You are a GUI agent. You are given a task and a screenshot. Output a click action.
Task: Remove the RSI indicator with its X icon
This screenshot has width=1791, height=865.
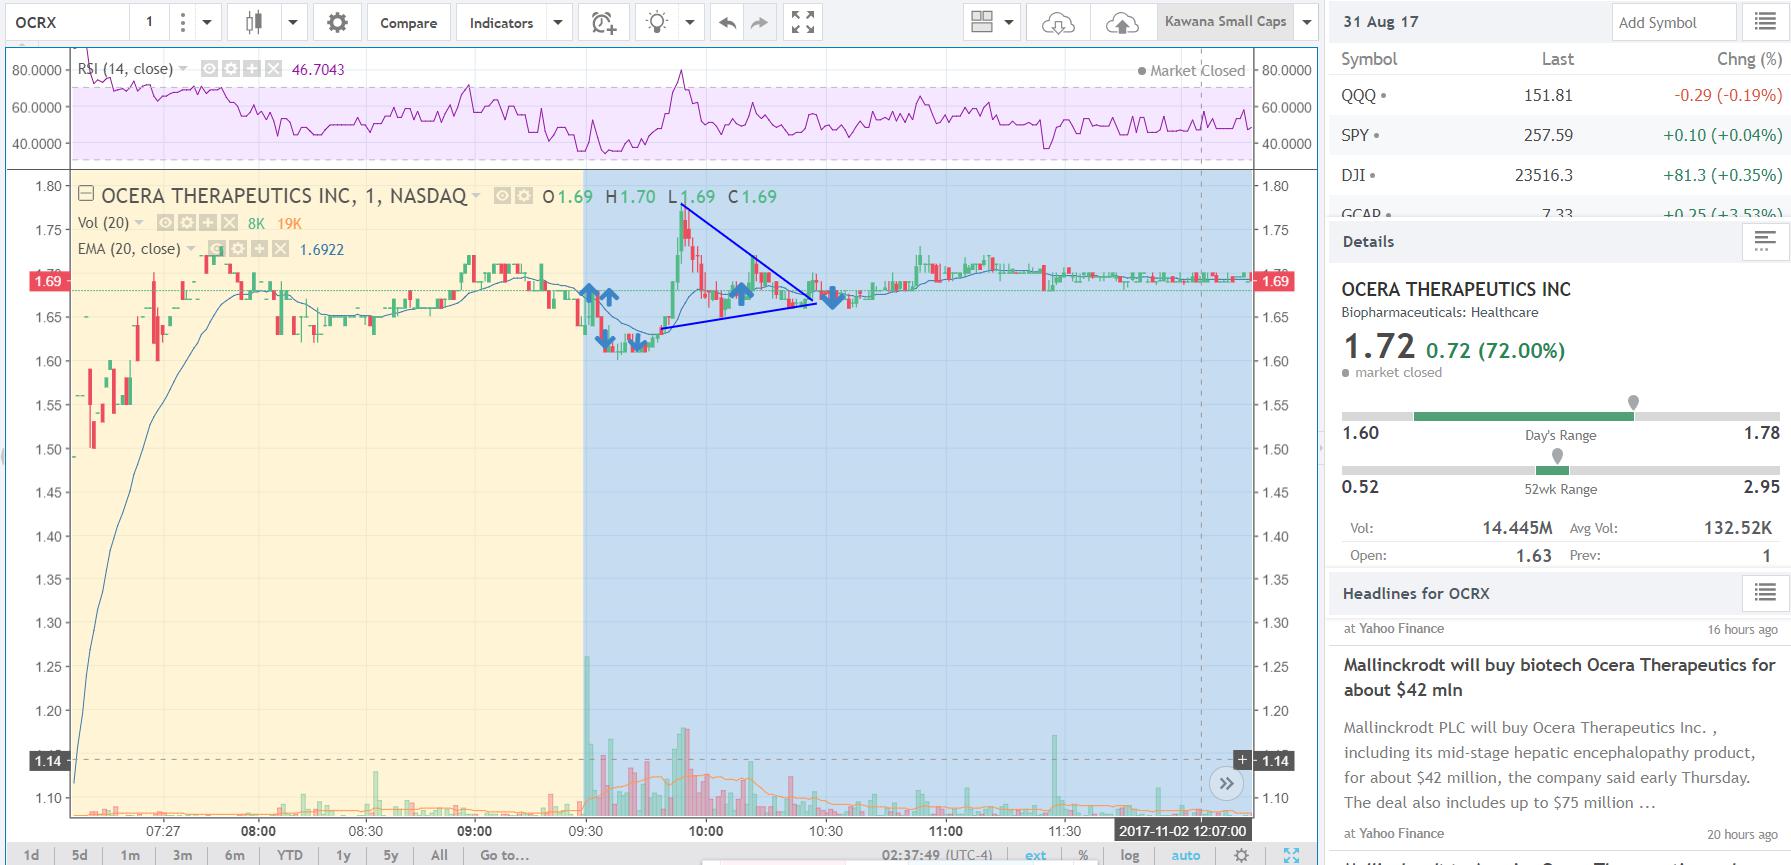tap(272, 69)
